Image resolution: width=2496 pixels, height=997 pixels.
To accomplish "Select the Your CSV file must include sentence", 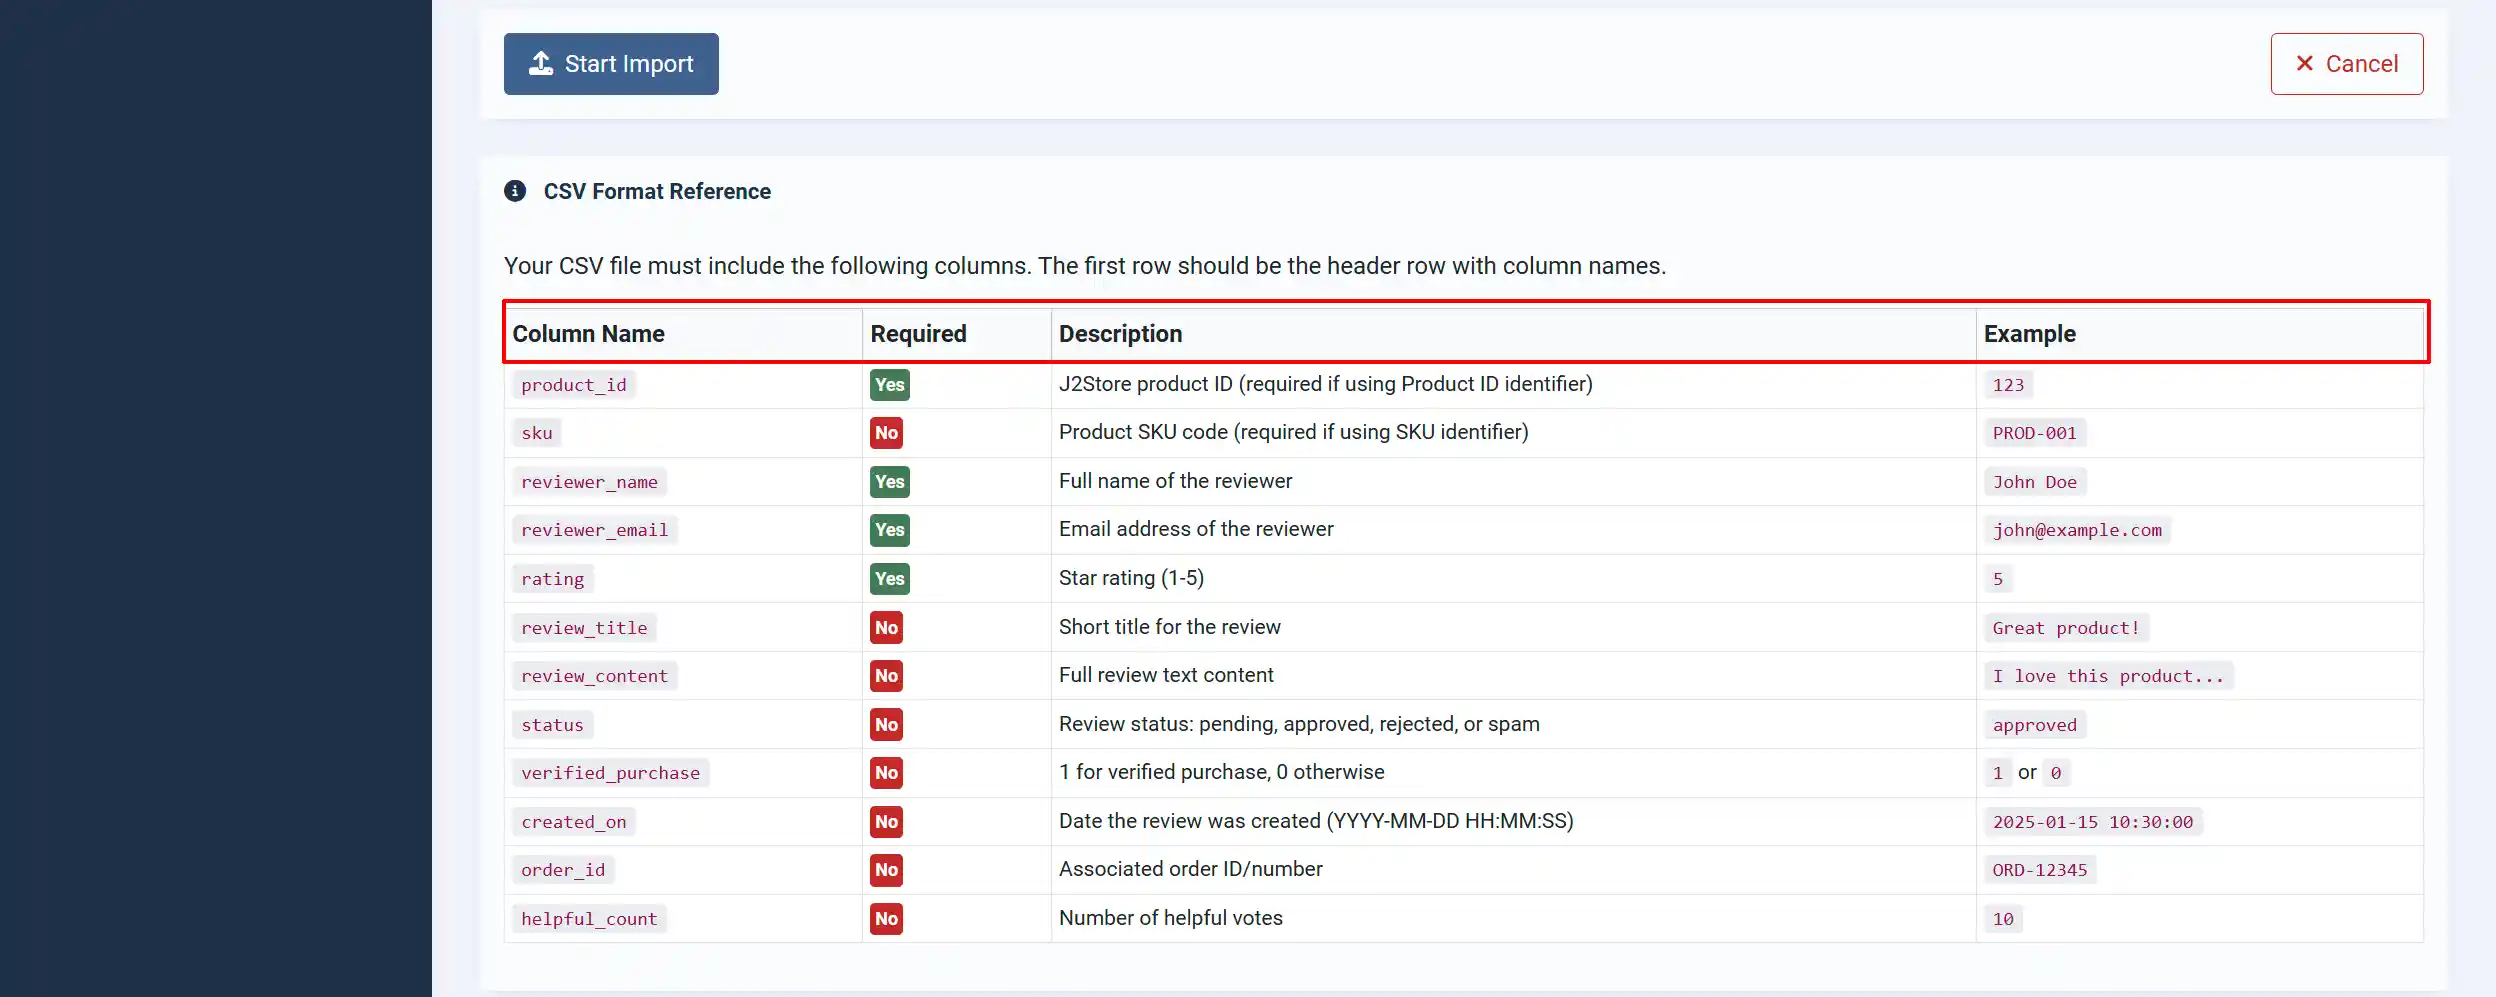I will click(1085, 266).
